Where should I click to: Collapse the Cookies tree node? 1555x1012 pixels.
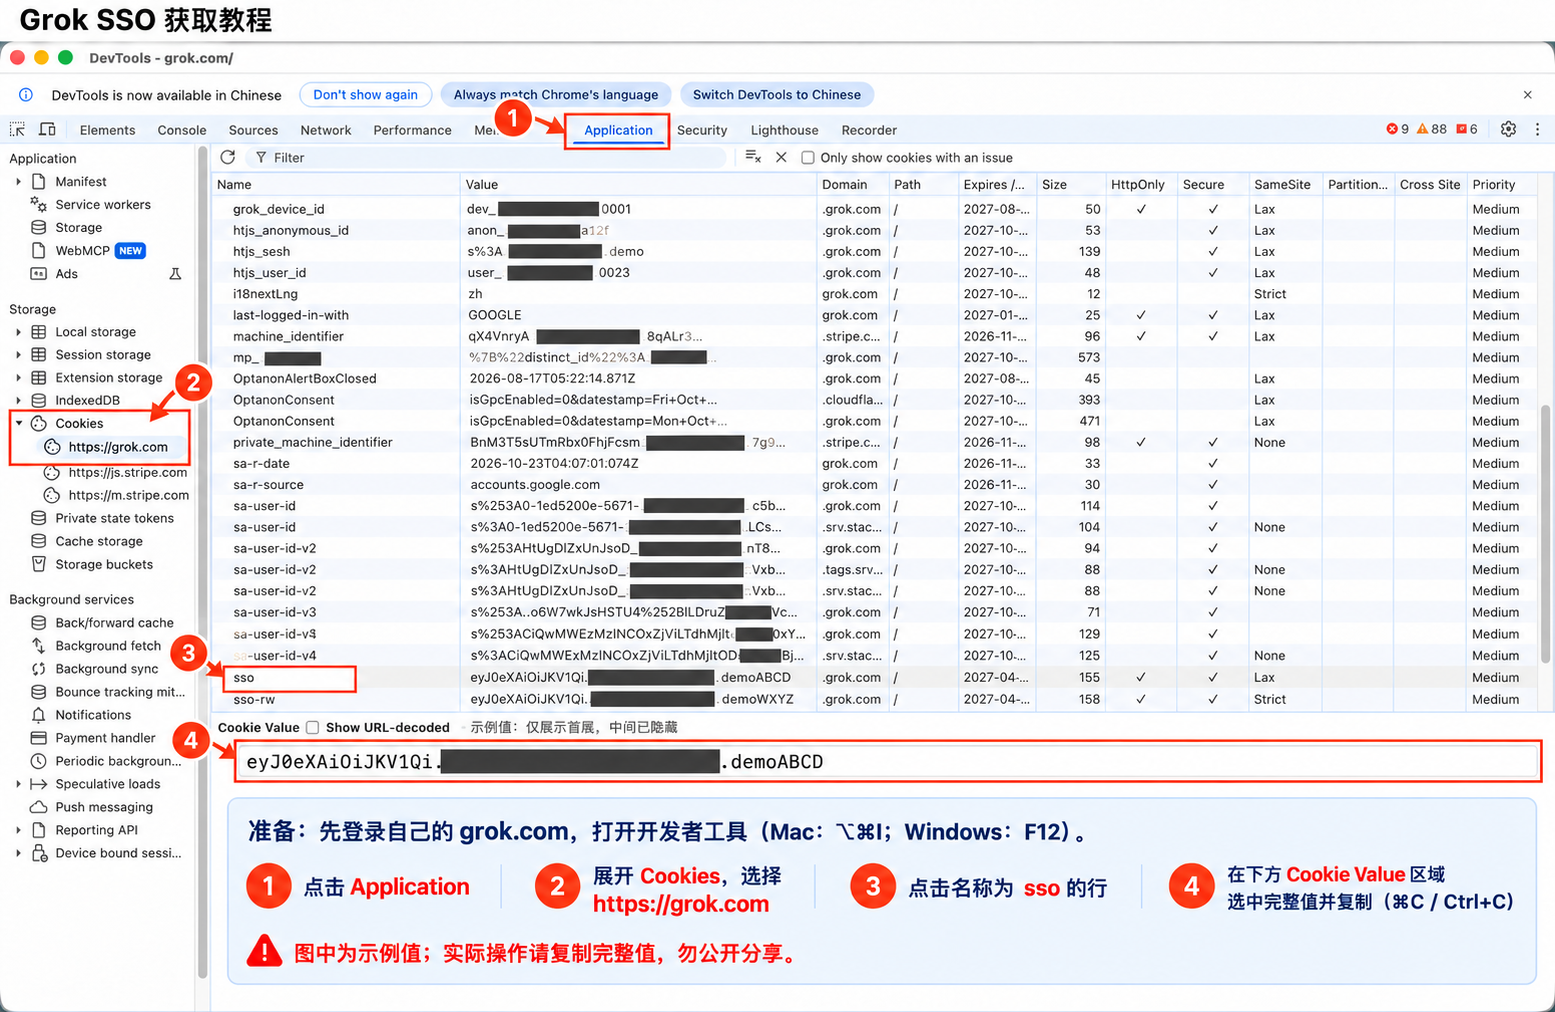click(x=18, y=423)
